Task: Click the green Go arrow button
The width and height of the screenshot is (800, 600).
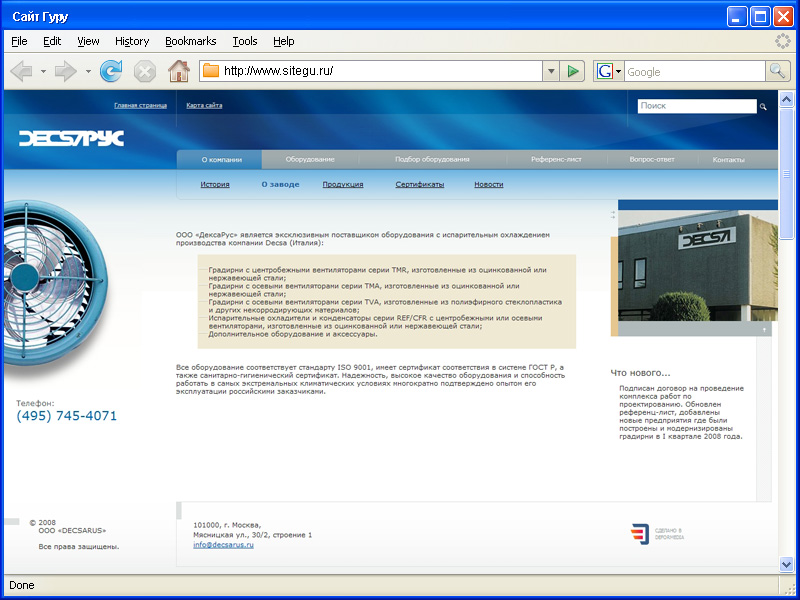Action: point(572,71)
